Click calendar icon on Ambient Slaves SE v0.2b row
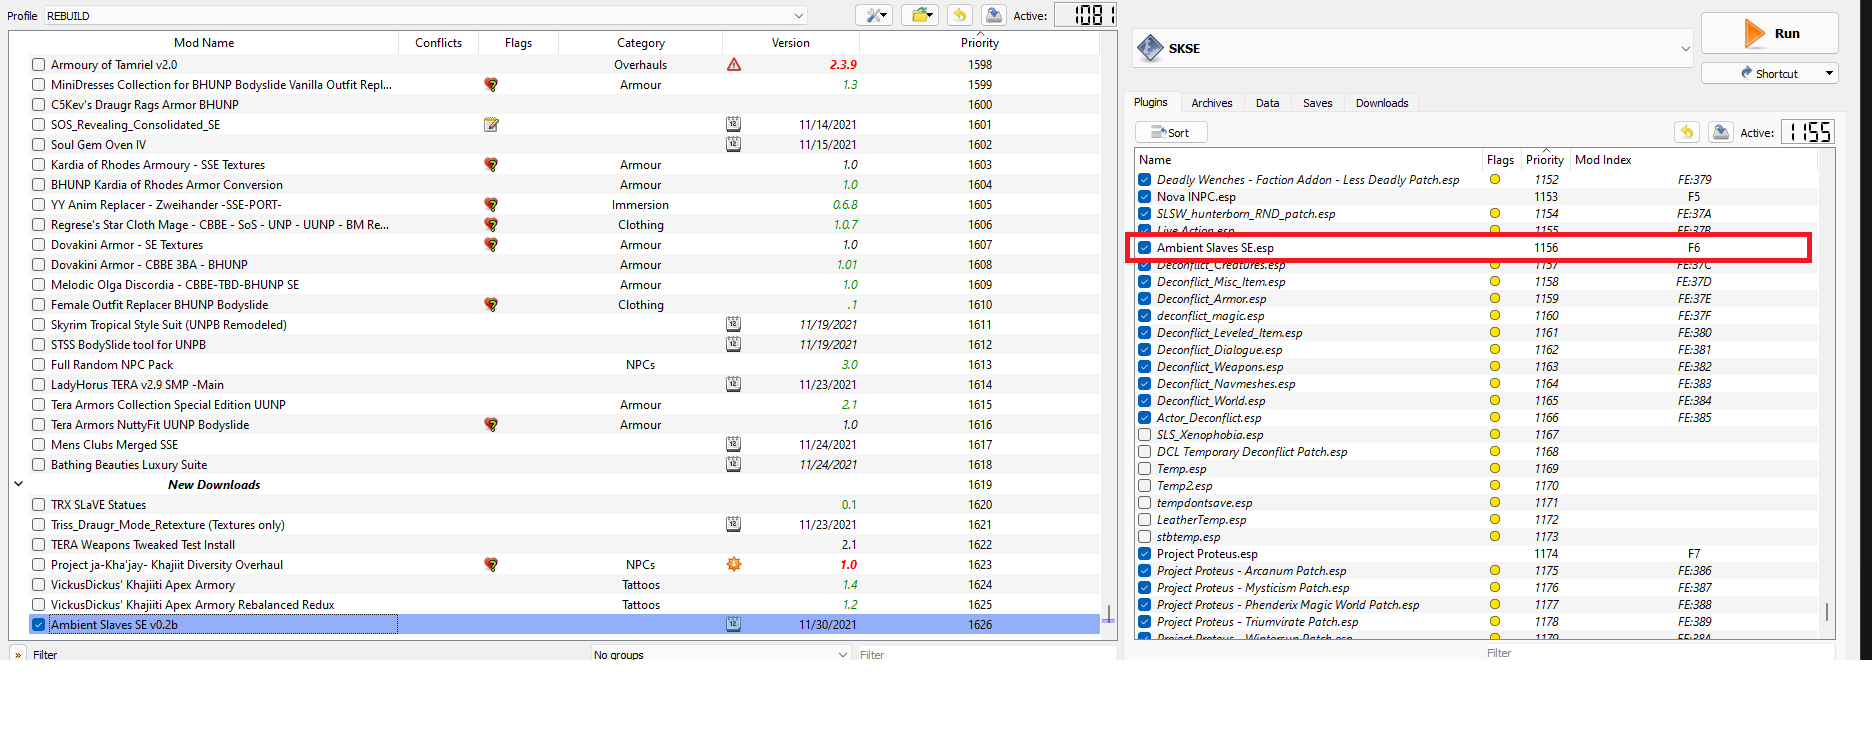Image resolution: width=1872 pixels, height=756 pixels. (x=733, y=625)
